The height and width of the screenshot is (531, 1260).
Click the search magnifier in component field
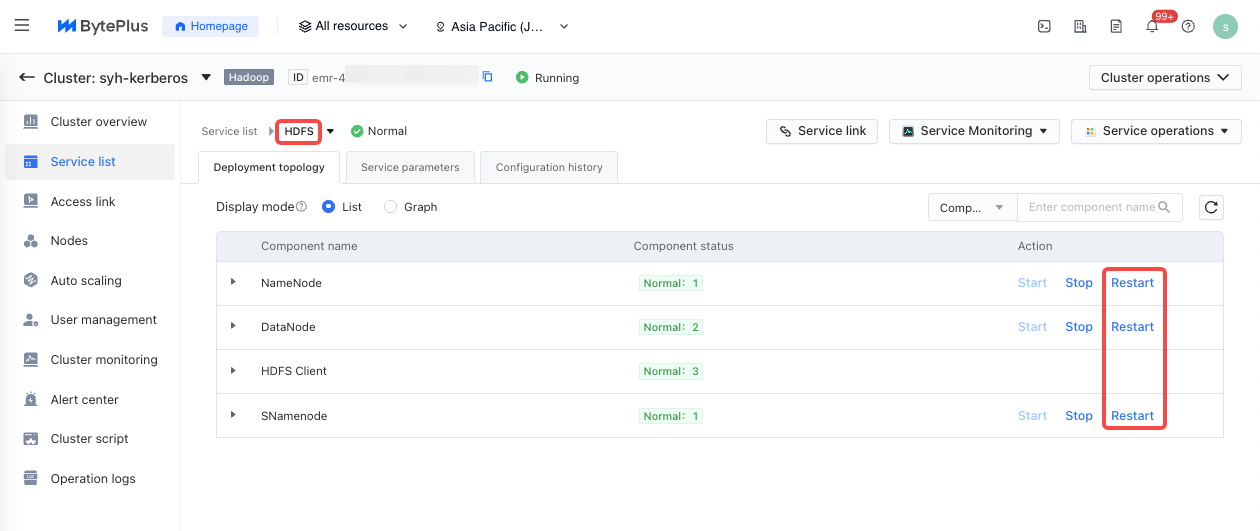click(1164, 207)
